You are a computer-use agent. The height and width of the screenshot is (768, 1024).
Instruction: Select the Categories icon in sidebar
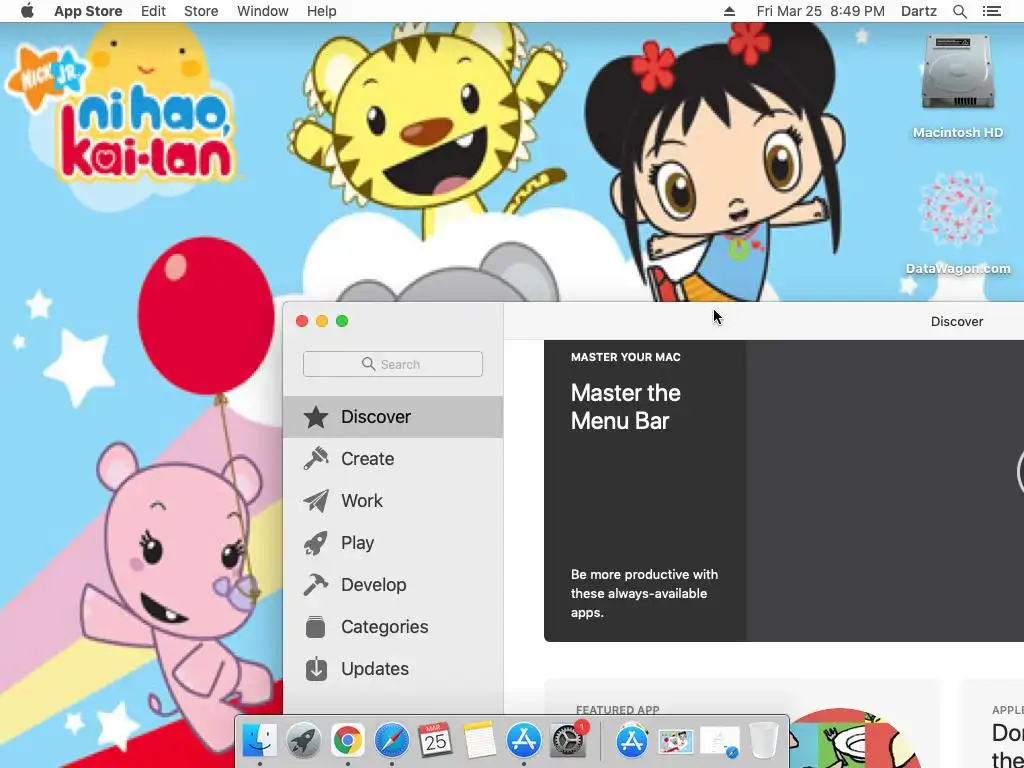[x=316, y=627]
